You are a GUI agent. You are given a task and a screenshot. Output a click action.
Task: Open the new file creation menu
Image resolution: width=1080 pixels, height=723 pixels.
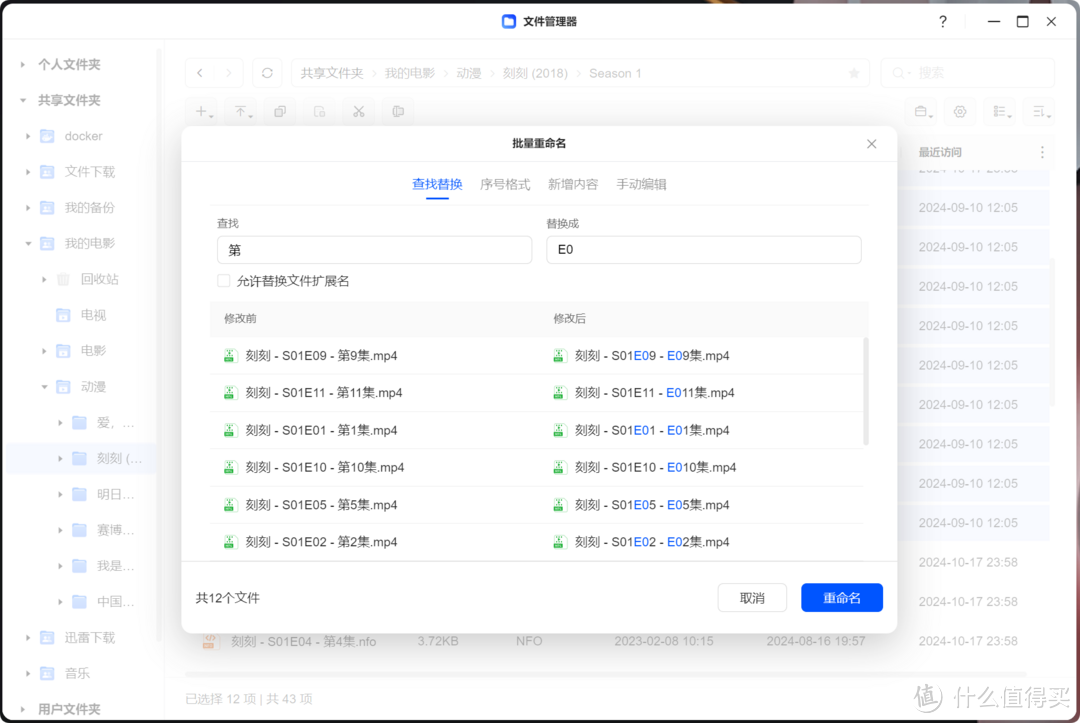click(202, 111)
